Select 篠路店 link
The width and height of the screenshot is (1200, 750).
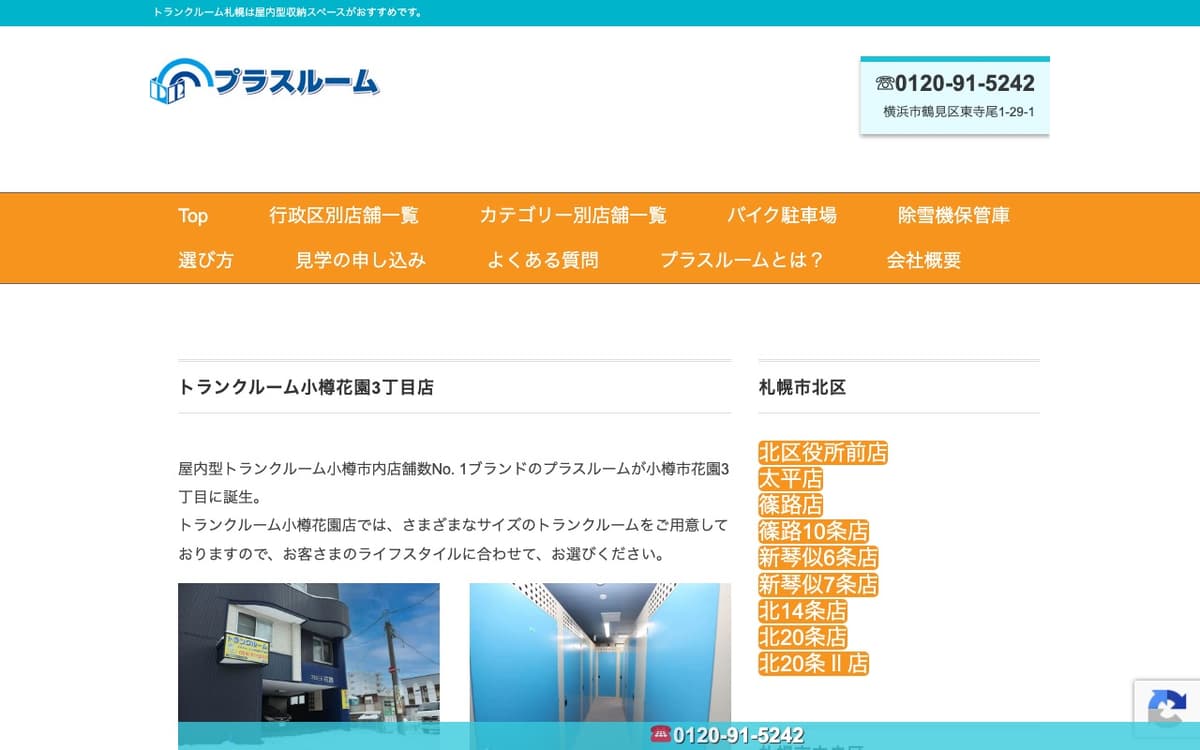[x=791, y=505]
